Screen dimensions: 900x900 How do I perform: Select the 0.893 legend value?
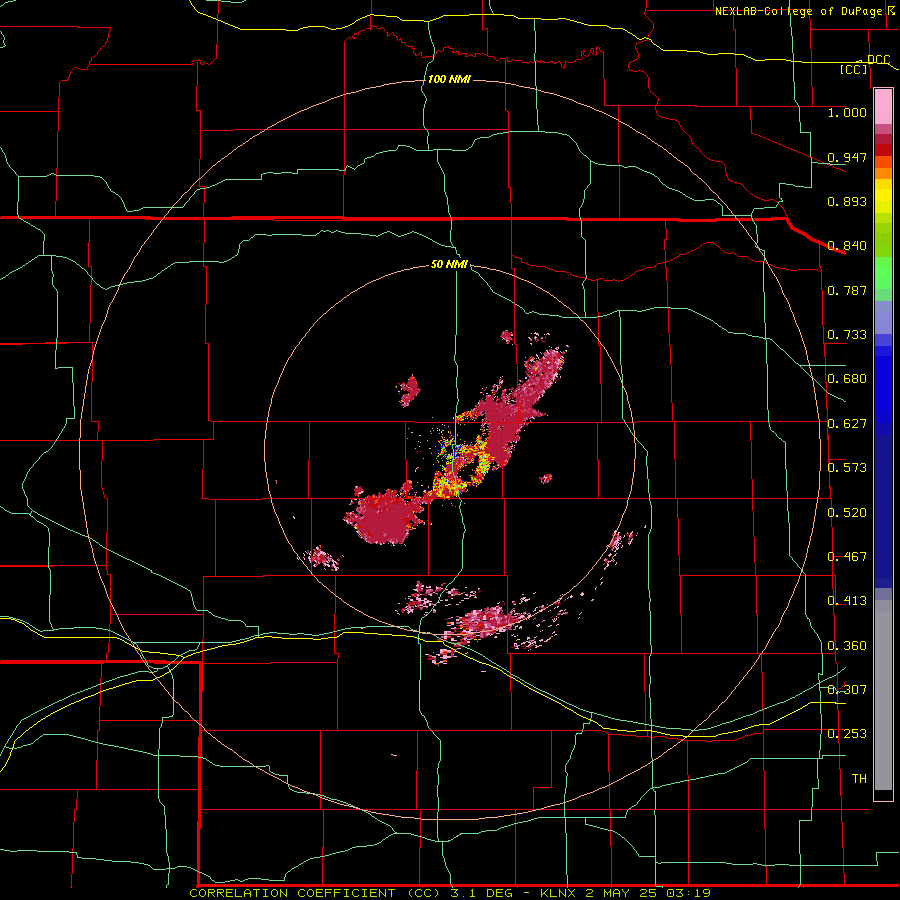pos(847,201)
